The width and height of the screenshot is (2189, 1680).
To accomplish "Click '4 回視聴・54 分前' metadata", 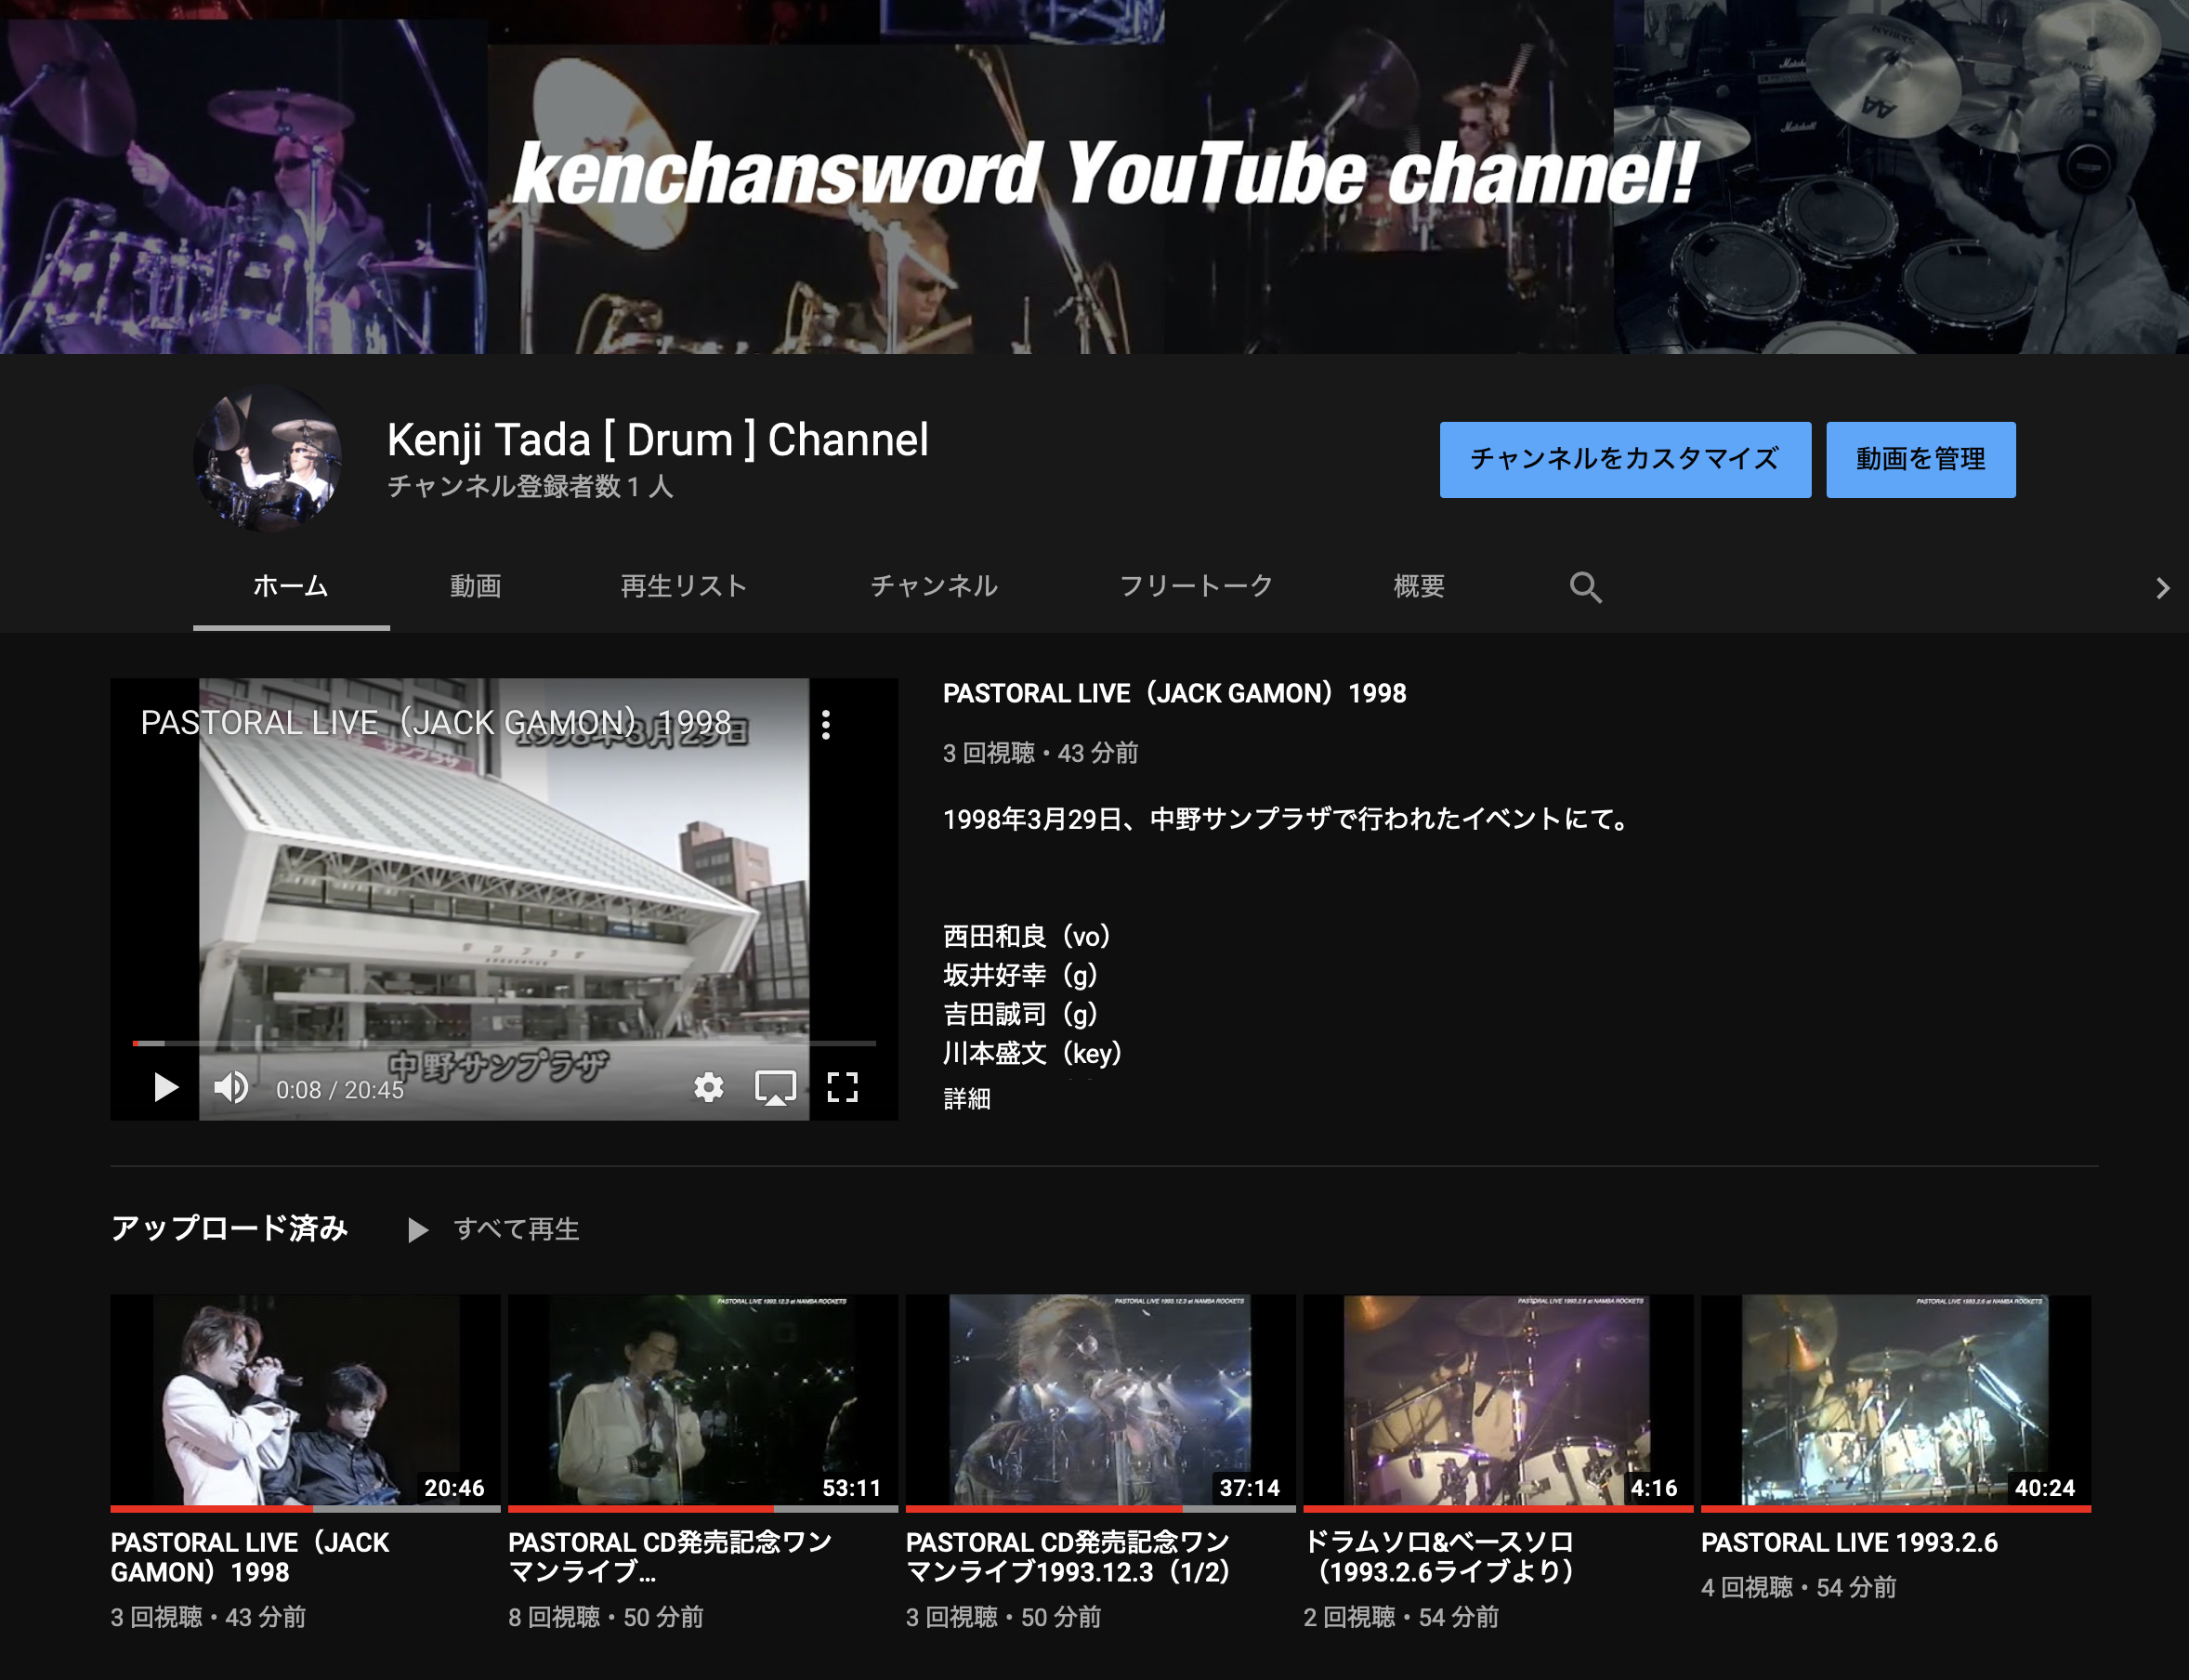I will click(x=1798, y=1587).
